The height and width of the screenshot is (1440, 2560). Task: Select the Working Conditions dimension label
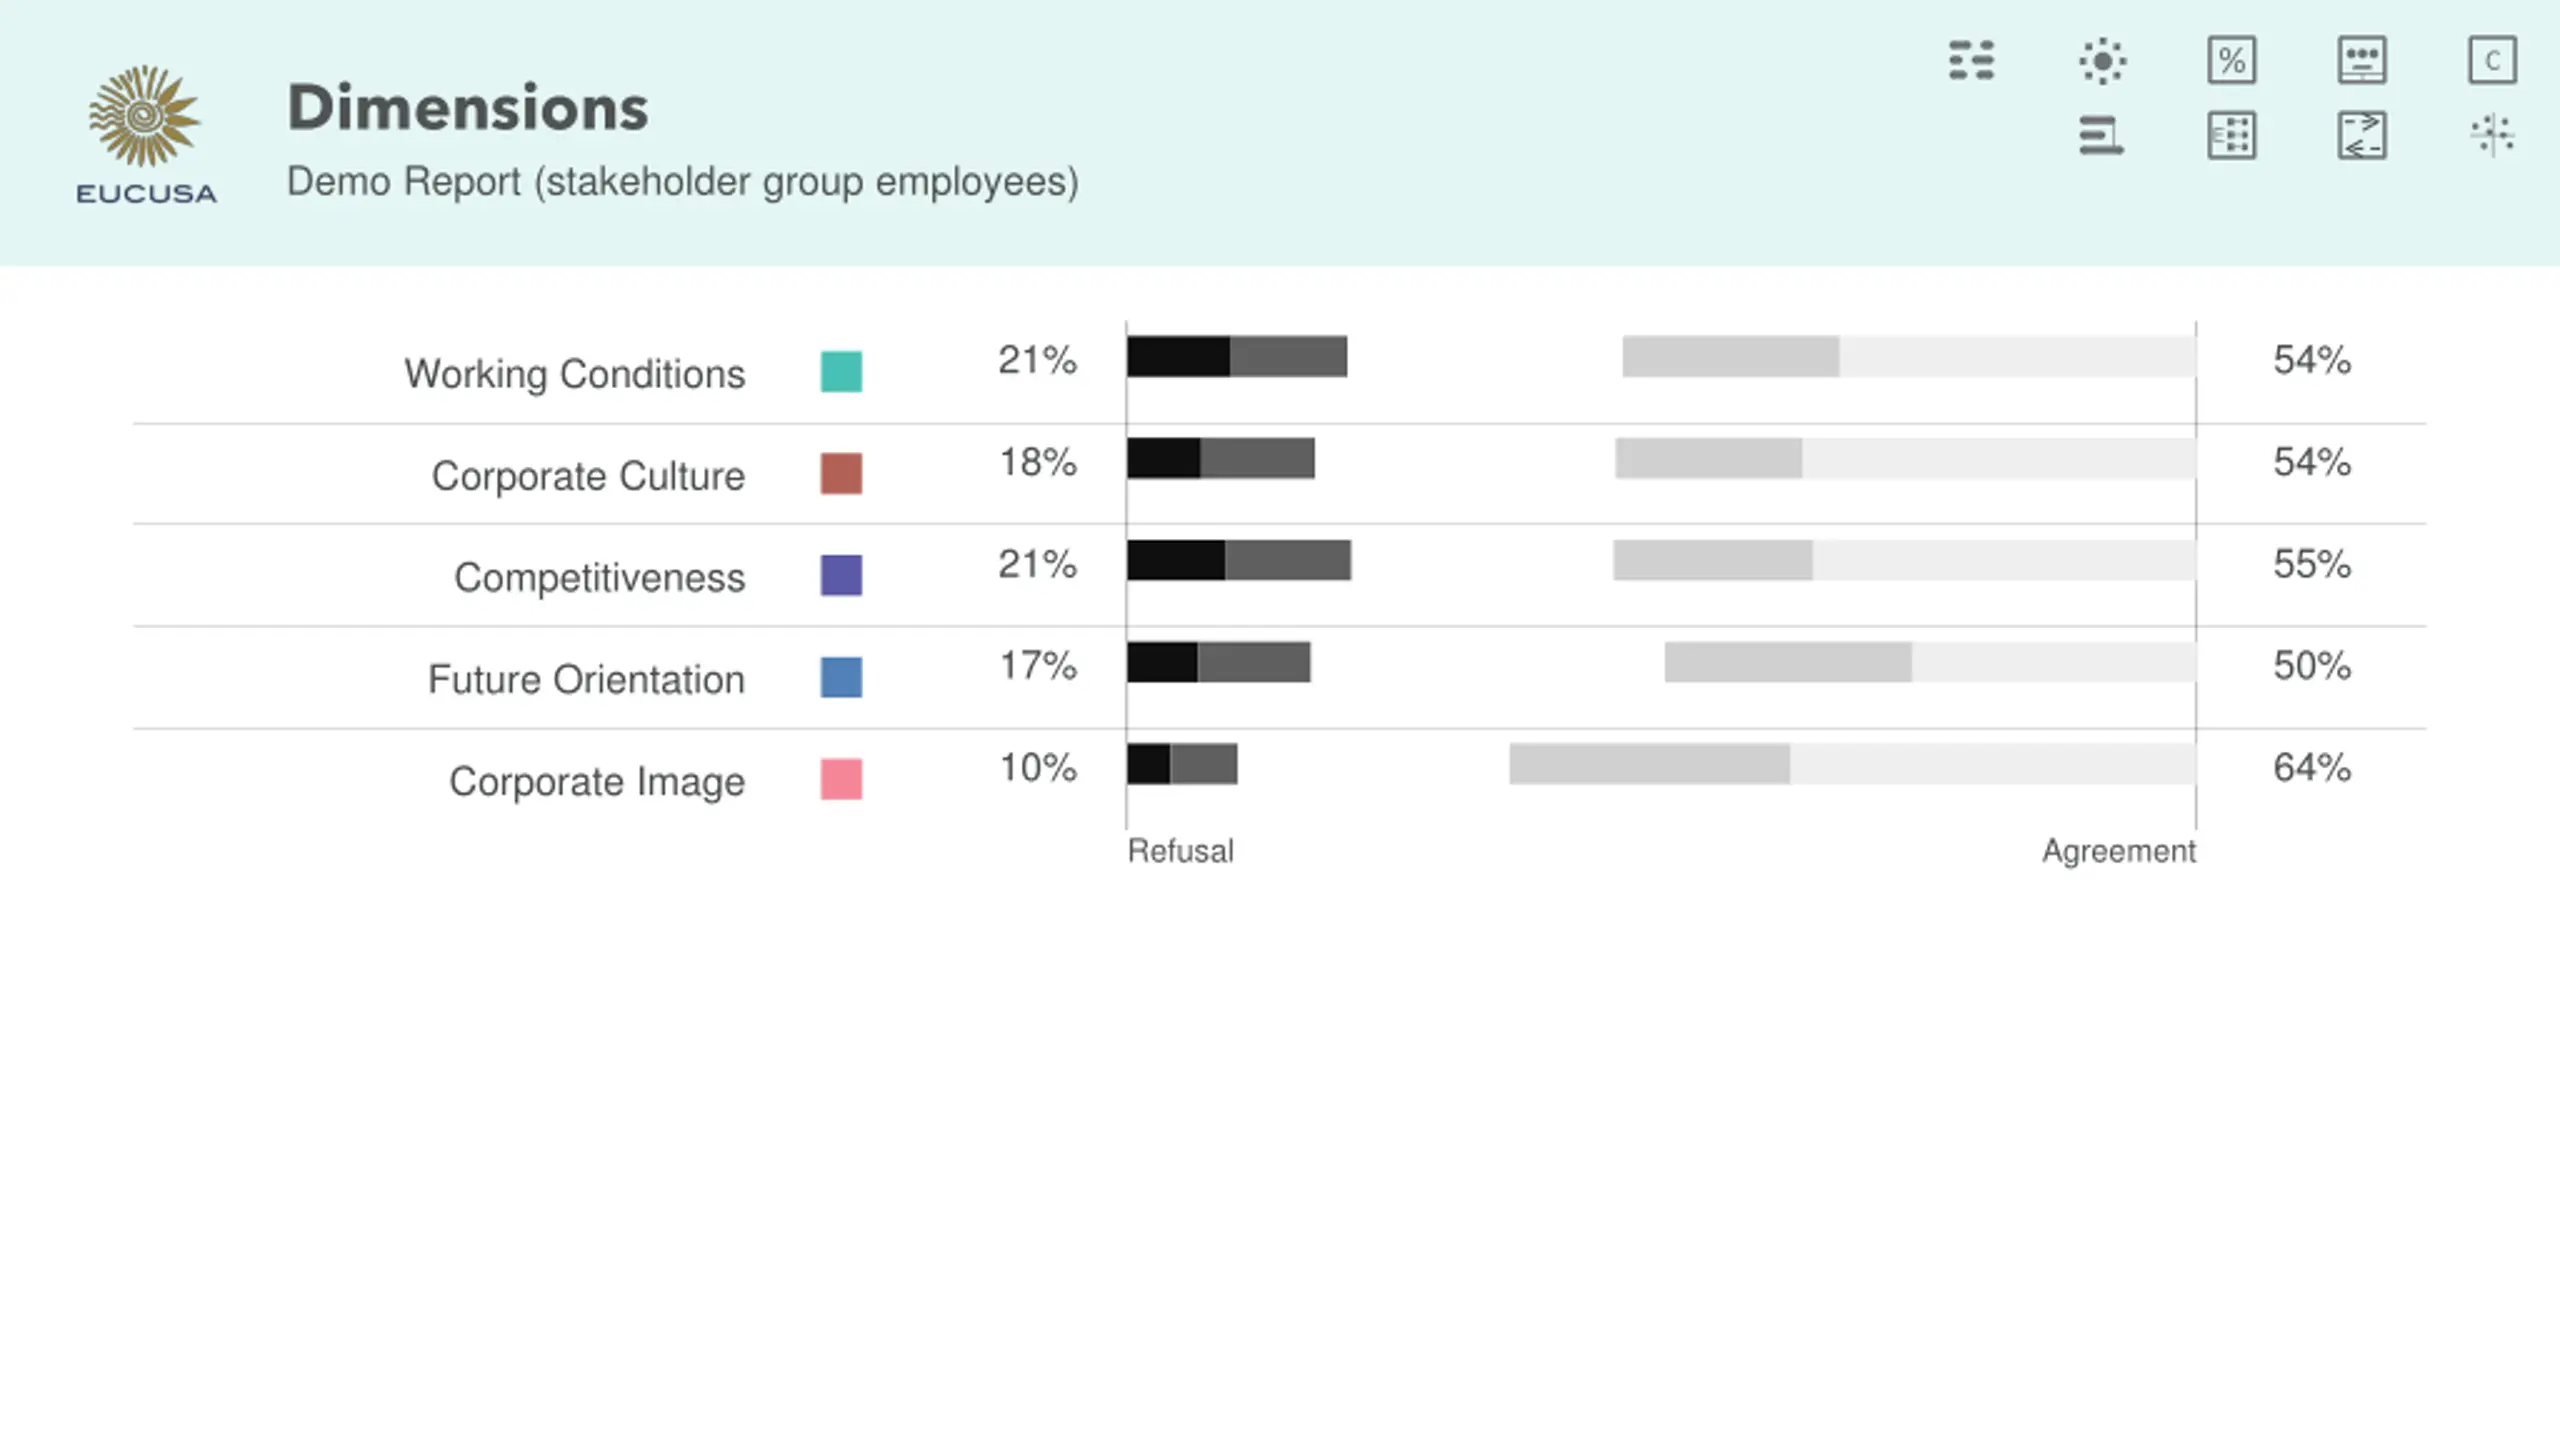(x=575, y=374)
